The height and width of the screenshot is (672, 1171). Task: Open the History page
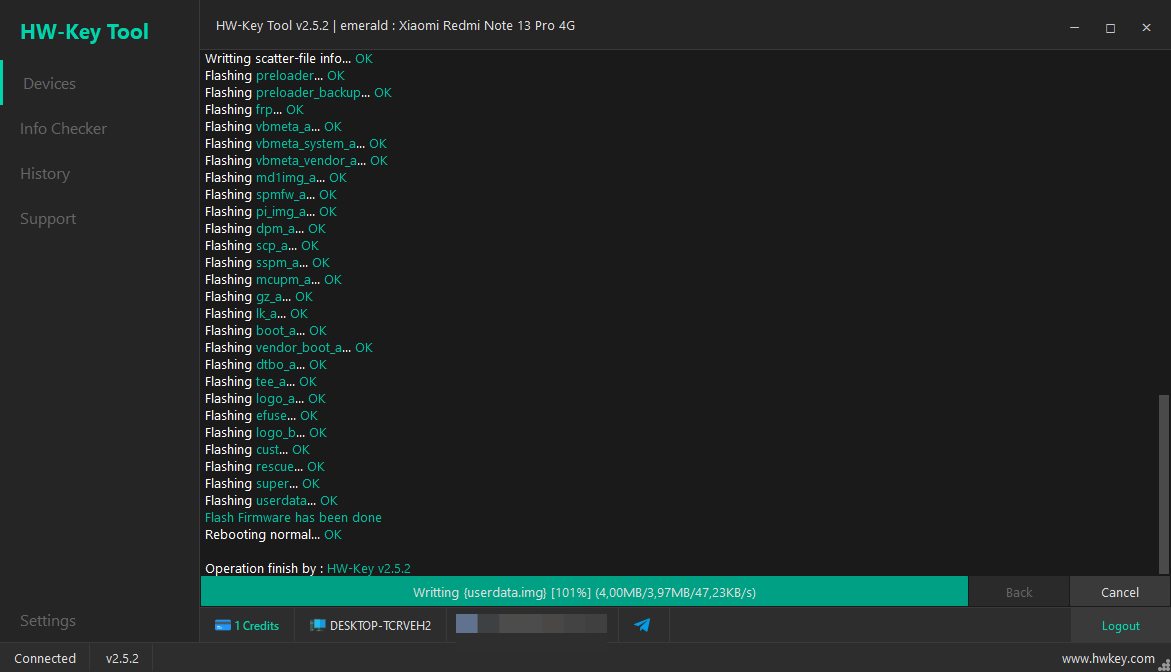(45, 173)
